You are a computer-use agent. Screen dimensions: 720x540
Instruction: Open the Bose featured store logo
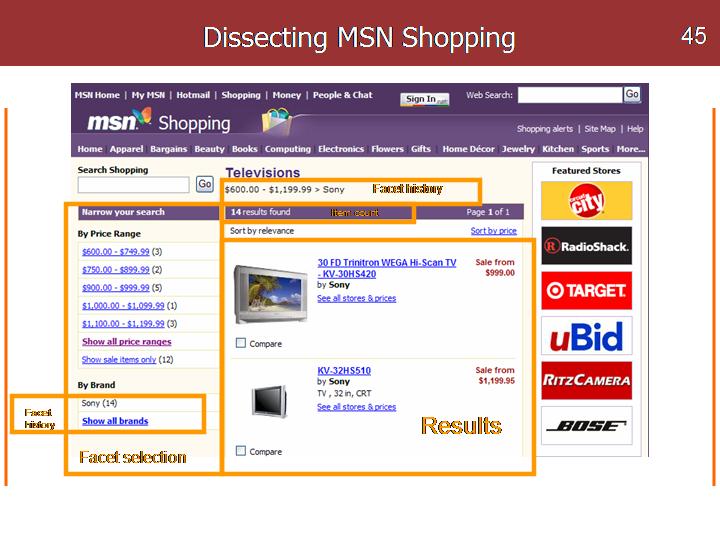coord(586,426)
